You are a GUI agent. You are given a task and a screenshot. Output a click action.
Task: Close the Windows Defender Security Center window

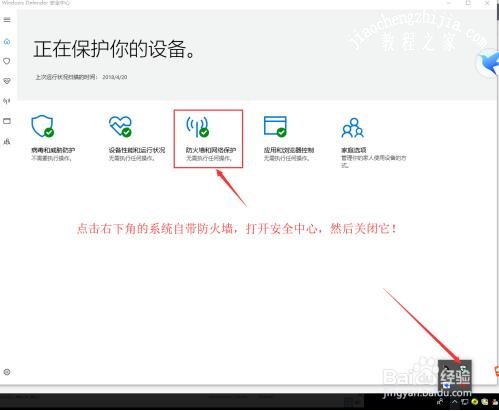[x=487, y=3]
